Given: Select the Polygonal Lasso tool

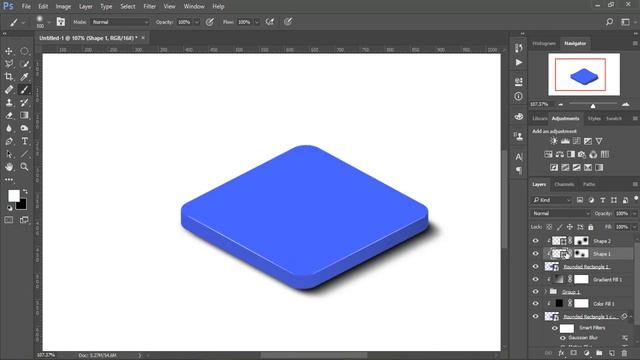Looking at the screenshot, I should tap(9, 64).
